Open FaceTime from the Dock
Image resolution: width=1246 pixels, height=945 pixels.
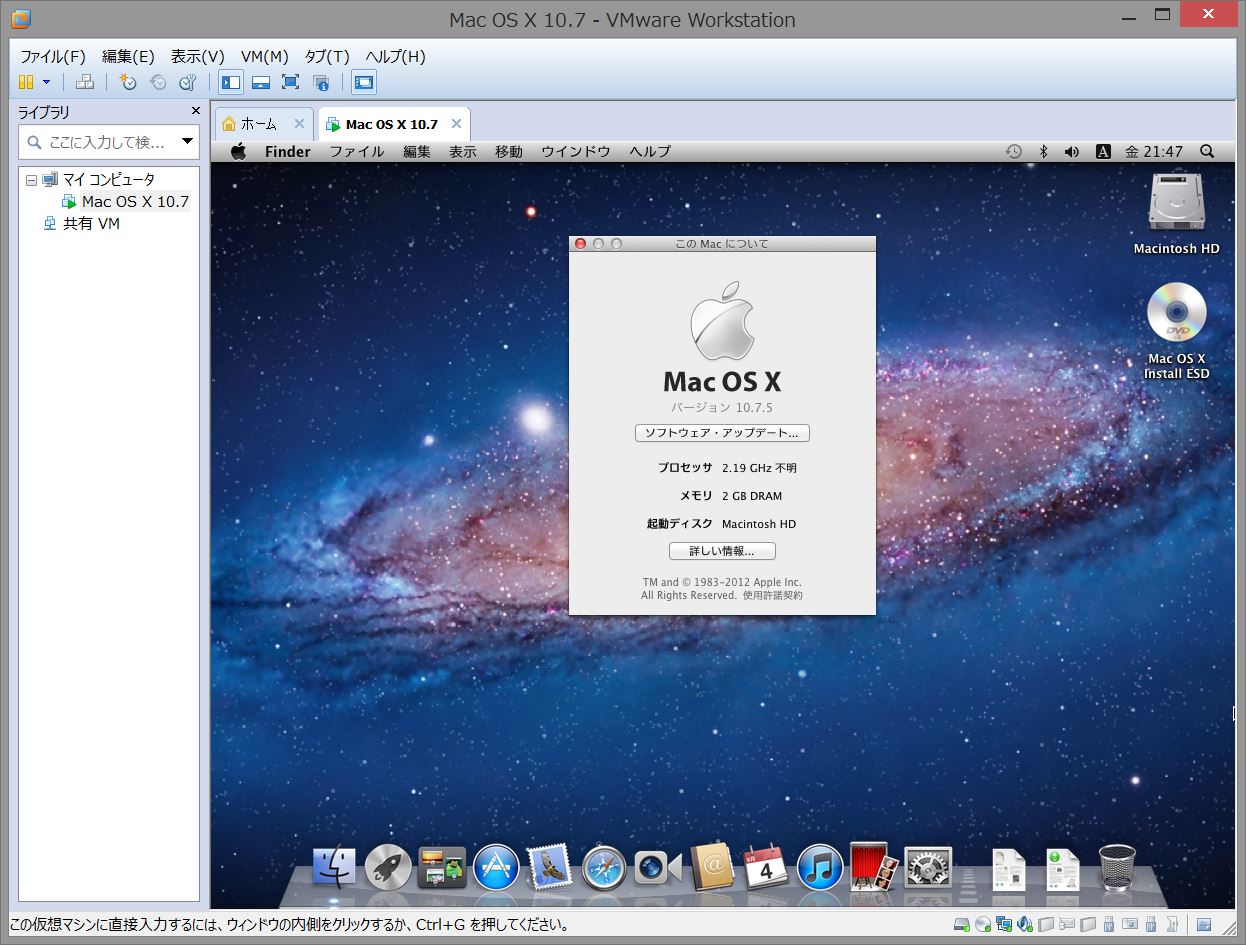[x=658, y=867]
